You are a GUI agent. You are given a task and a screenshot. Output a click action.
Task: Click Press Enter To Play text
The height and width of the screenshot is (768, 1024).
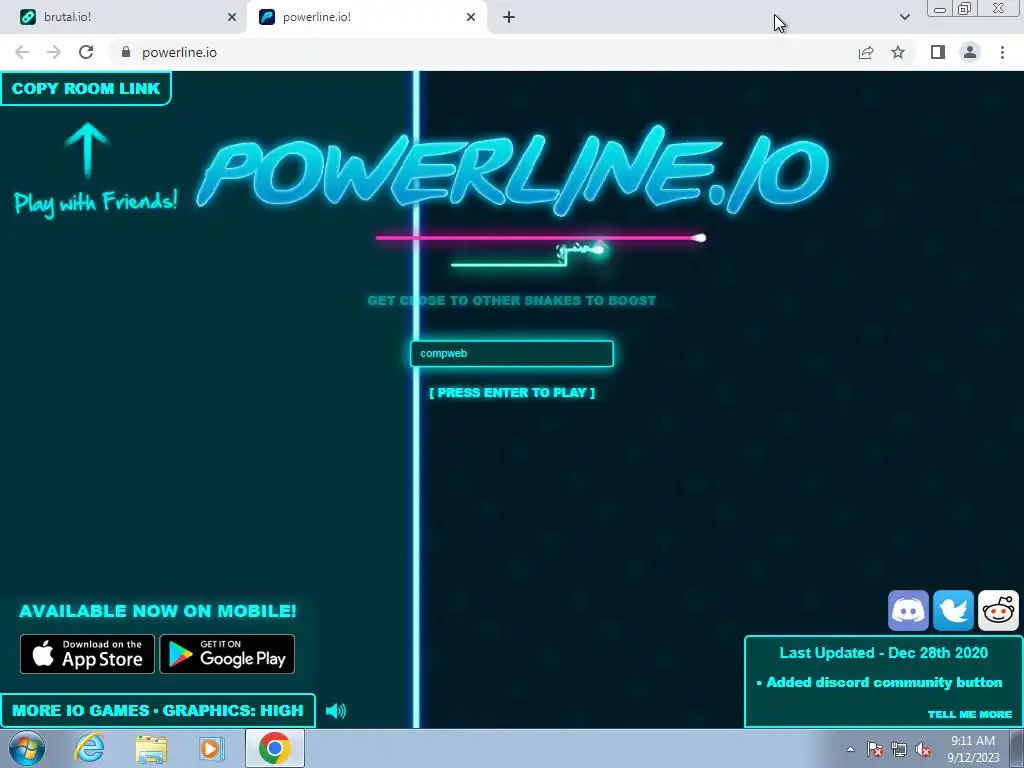(512, 392)
